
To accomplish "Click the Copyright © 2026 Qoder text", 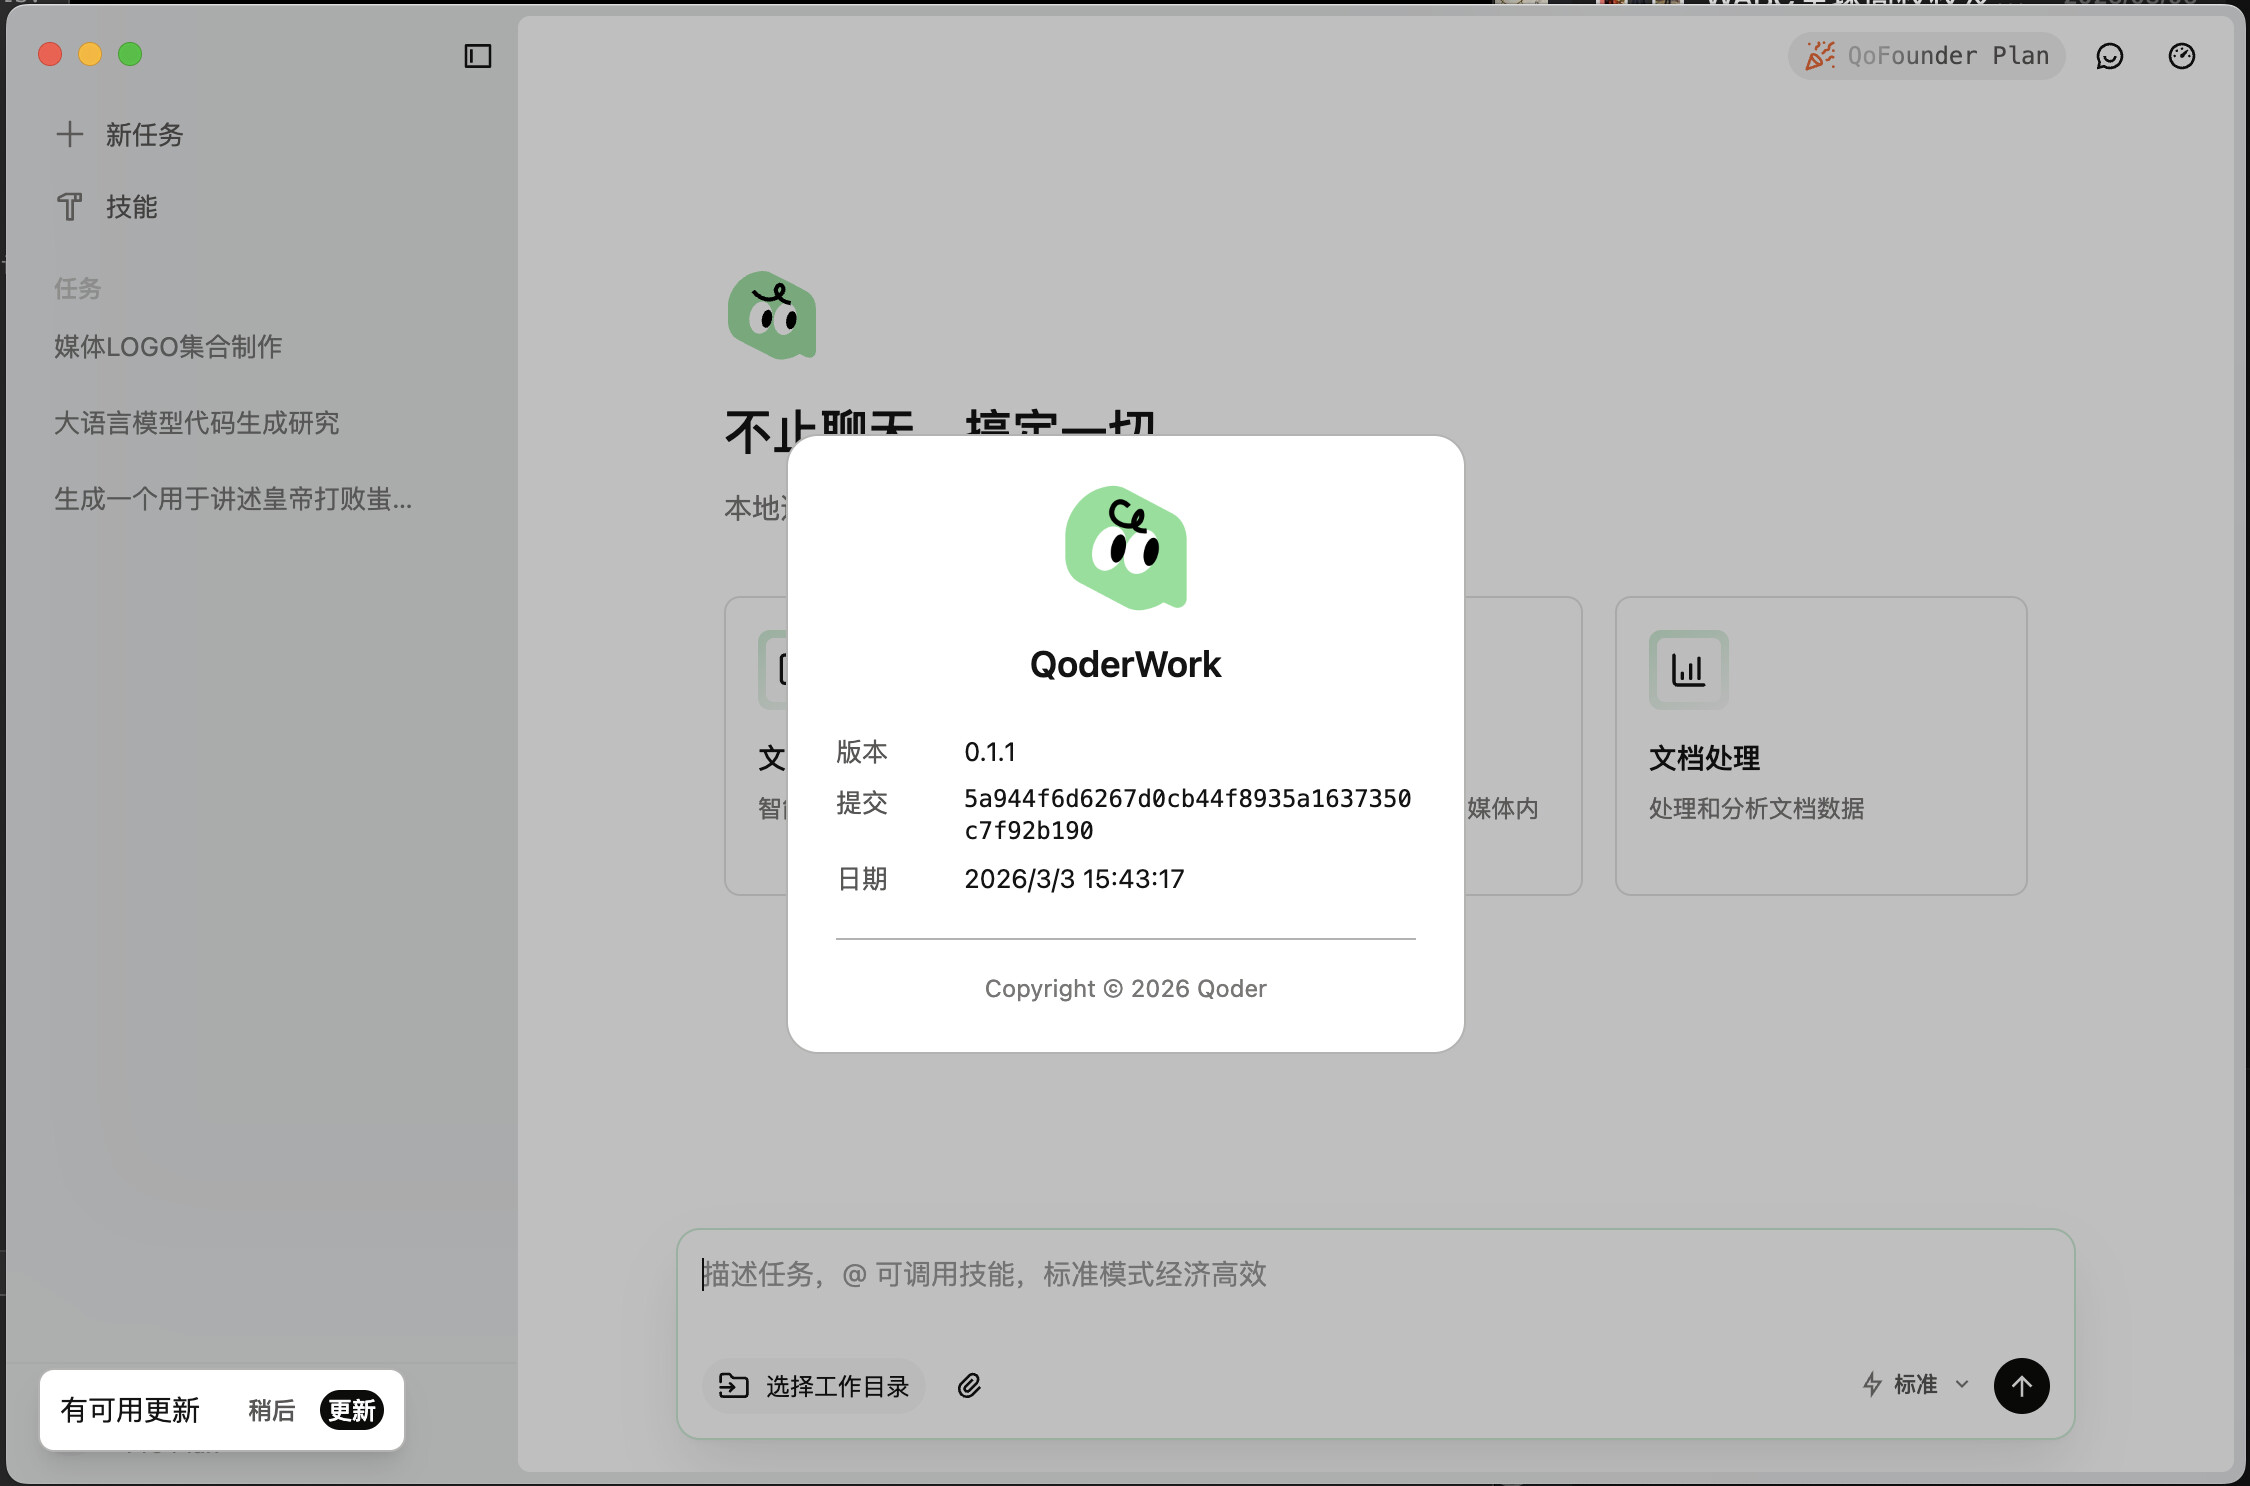I will point(1126,989).
